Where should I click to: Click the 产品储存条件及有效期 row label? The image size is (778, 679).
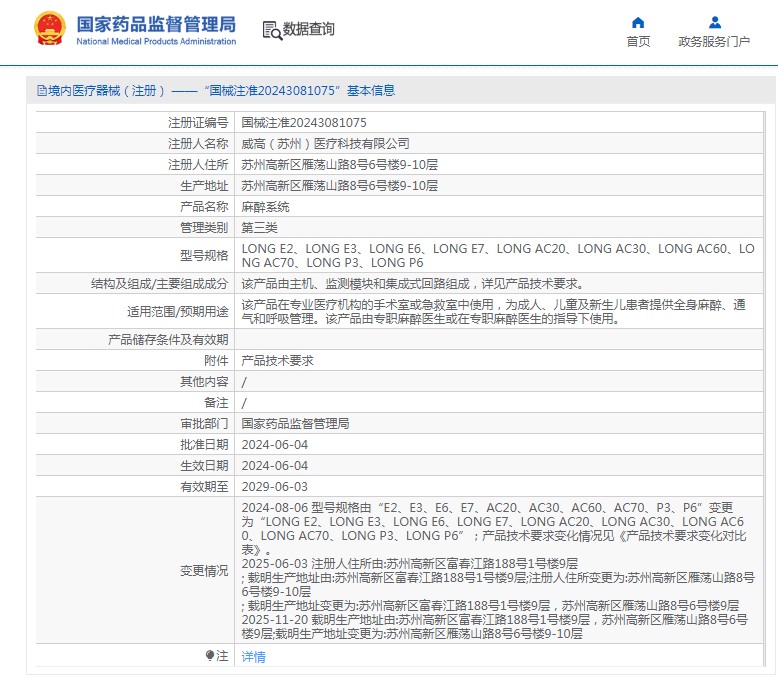(168, 340)
